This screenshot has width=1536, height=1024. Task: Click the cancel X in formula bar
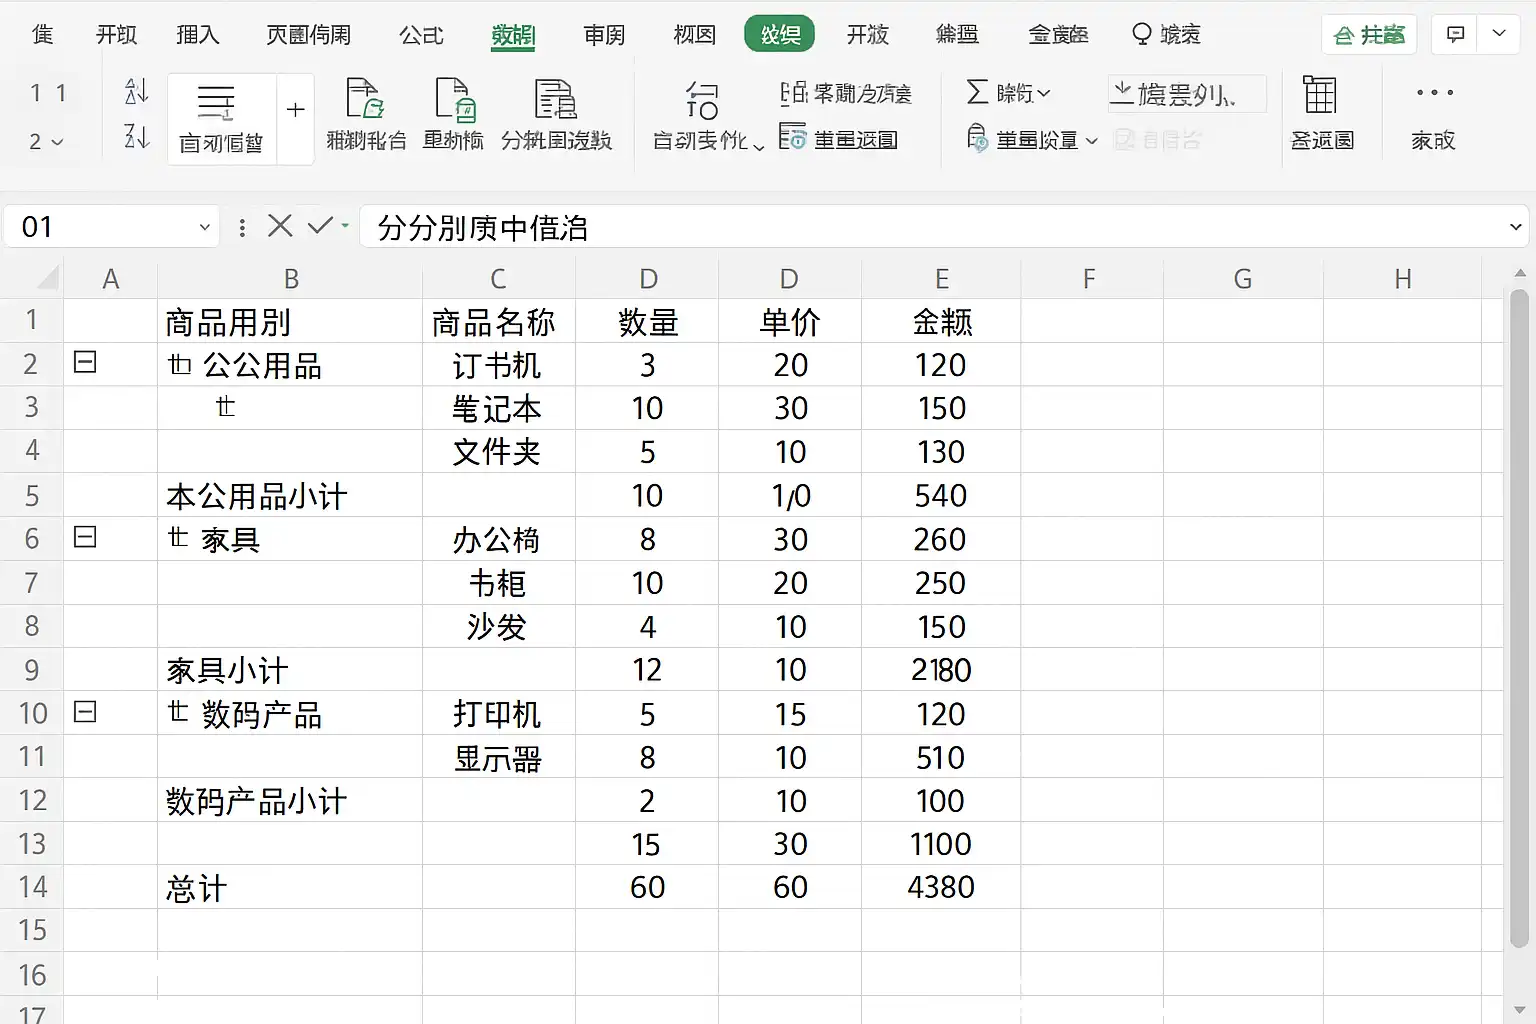point(280,226)
